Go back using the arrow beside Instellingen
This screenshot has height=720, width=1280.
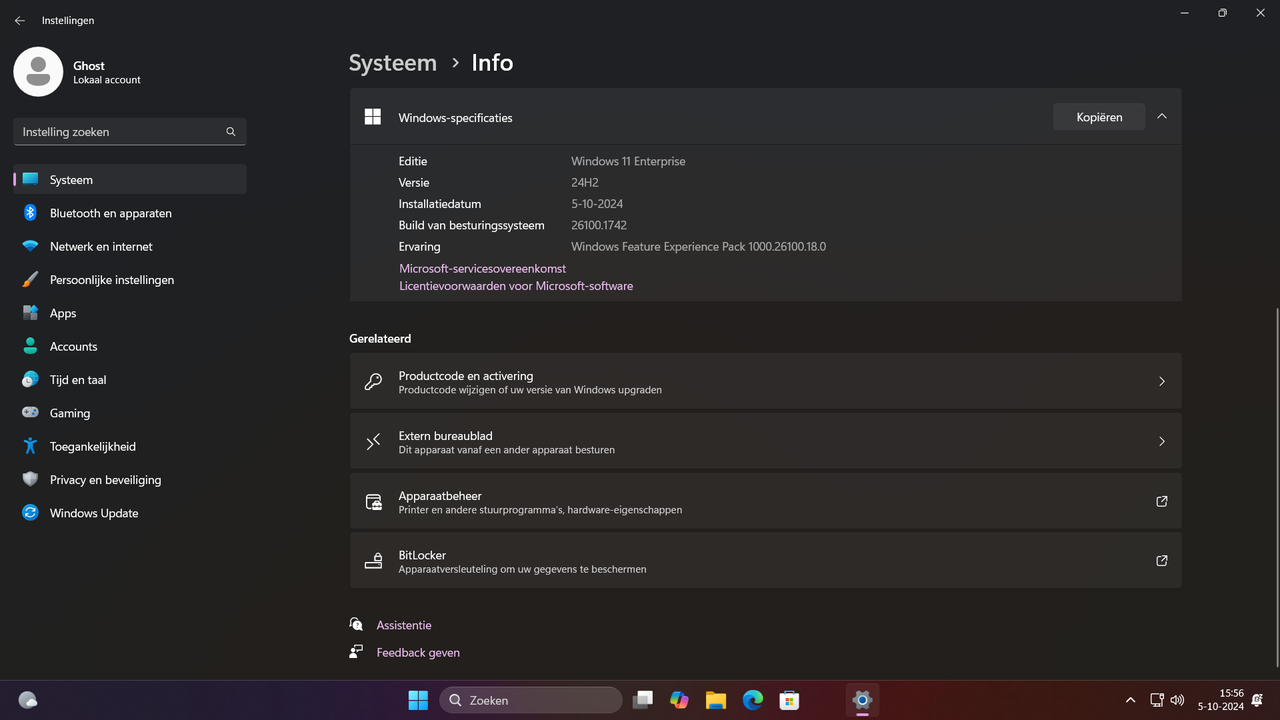(x=19, y=20)
